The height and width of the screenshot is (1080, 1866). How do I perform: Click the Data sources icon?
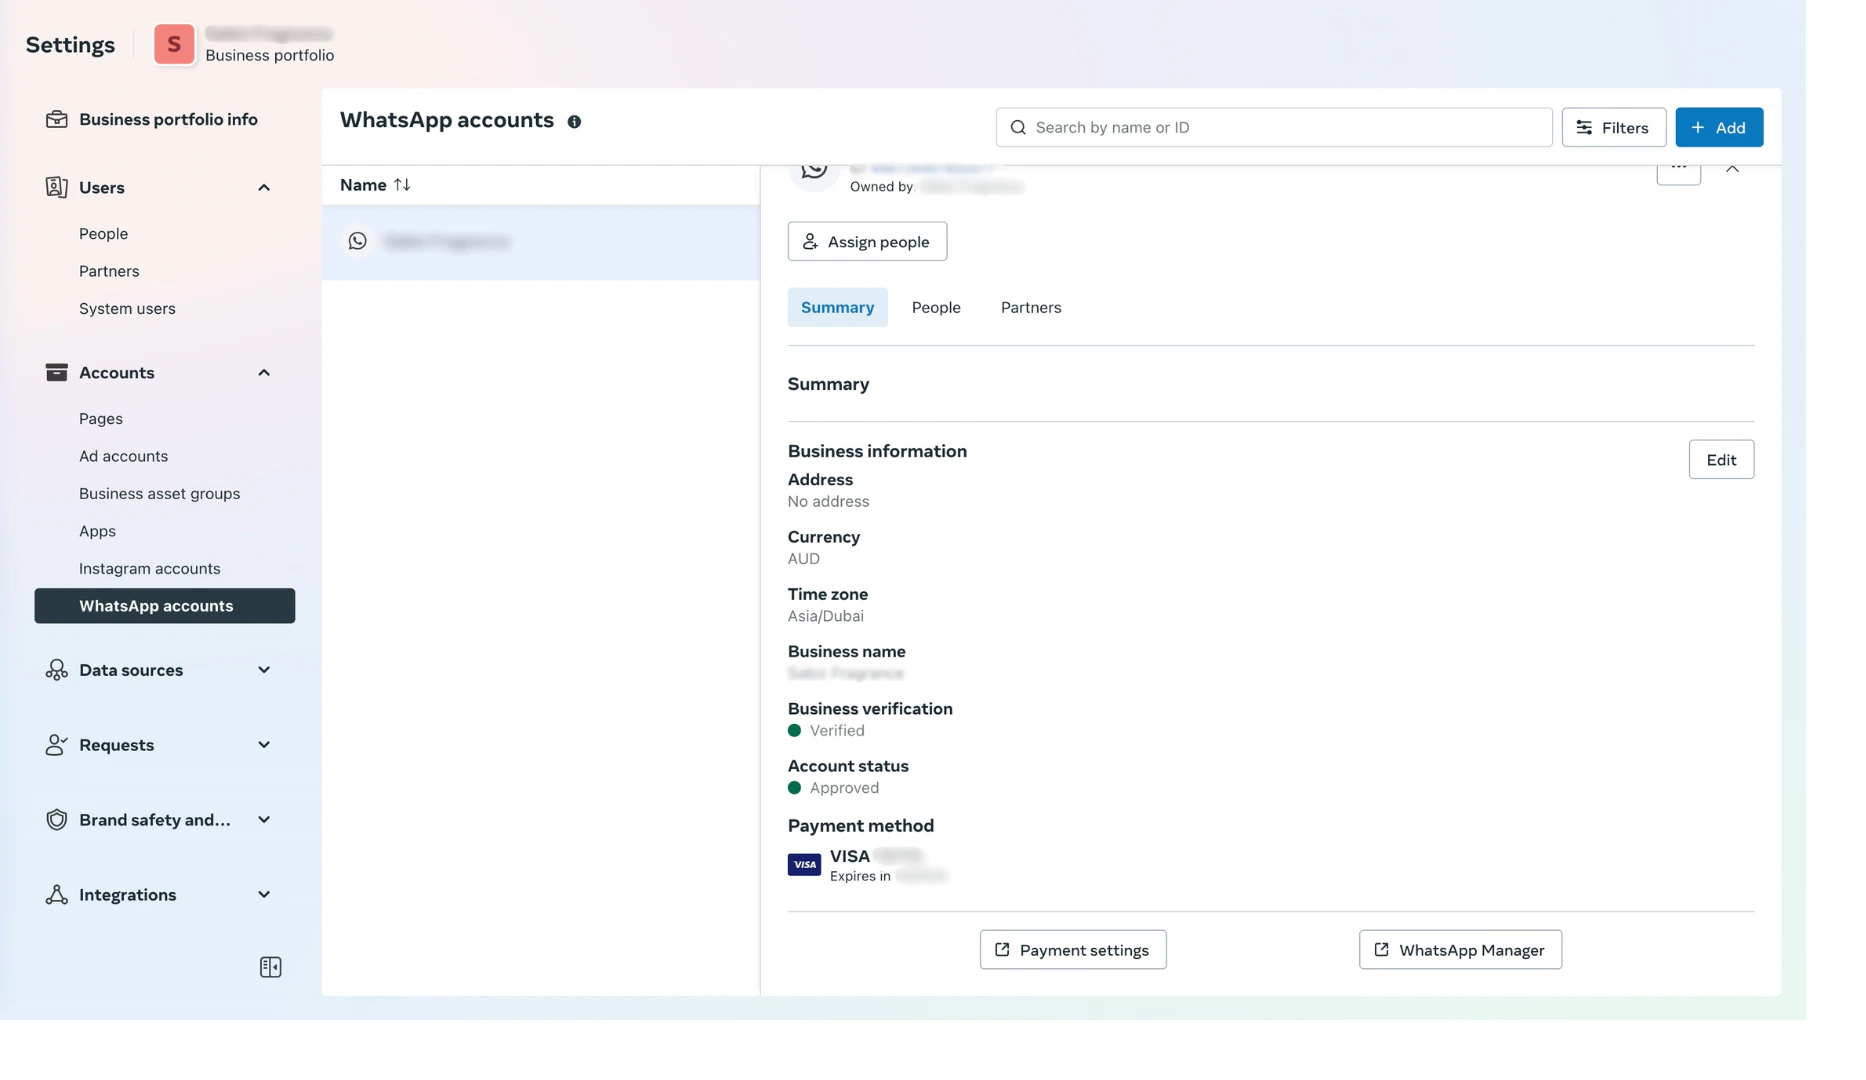tap(57, 670)
